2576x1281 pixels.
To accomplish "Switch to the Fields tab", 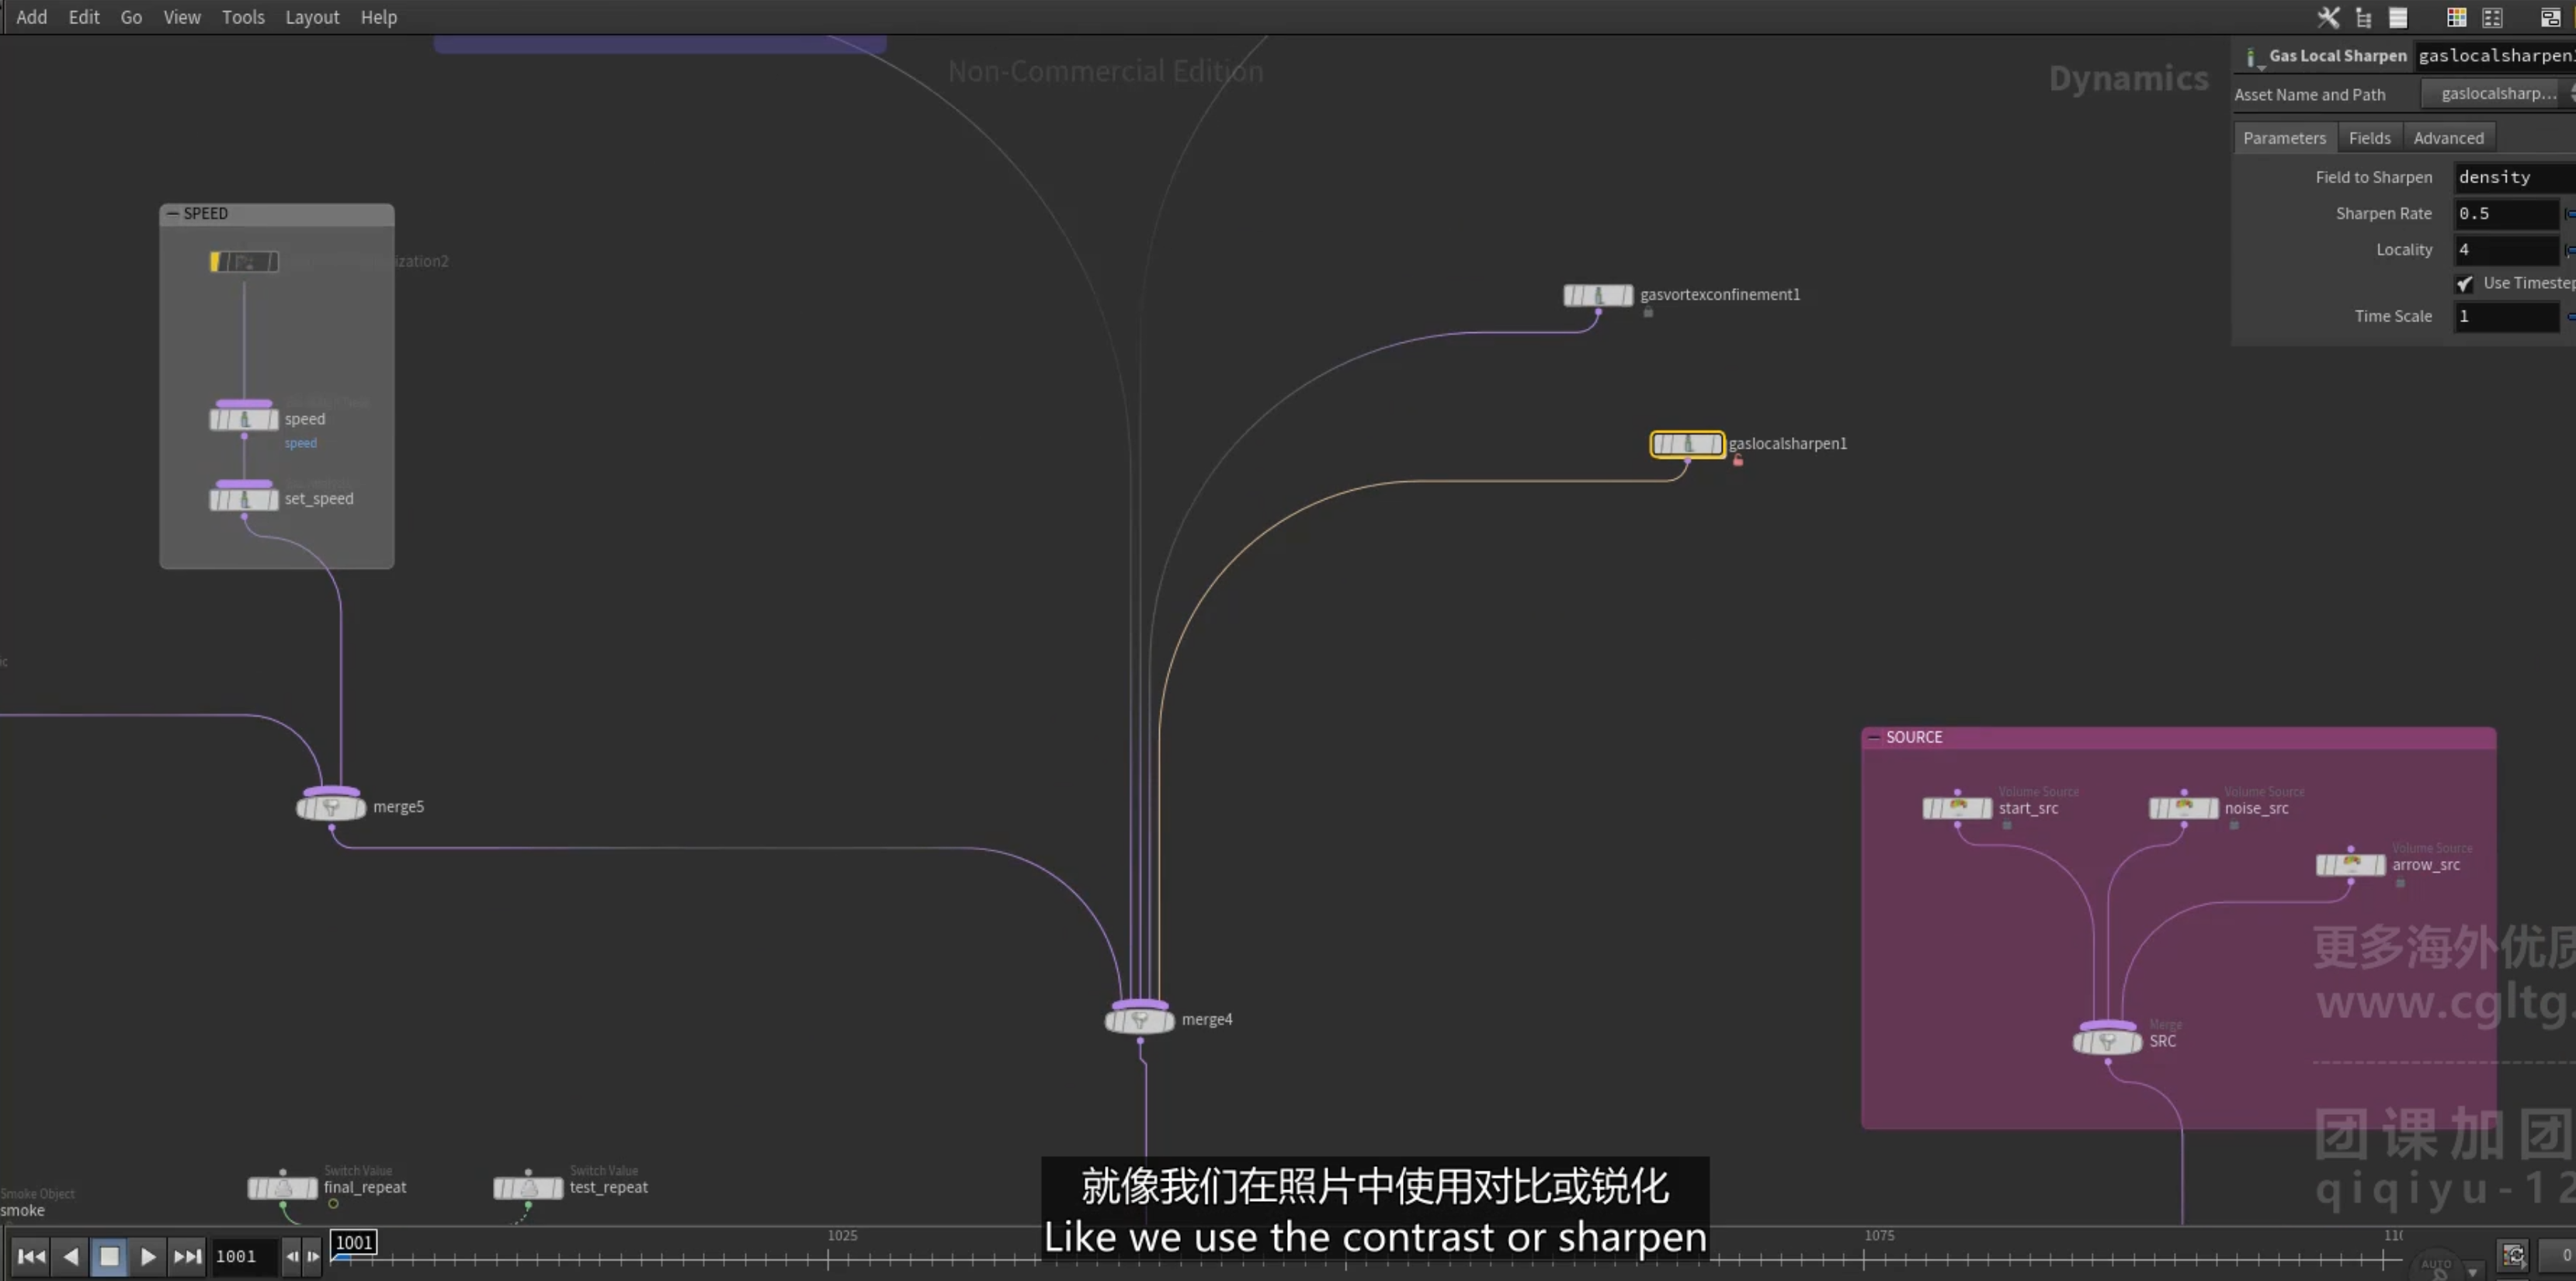I will (2369, 138).
